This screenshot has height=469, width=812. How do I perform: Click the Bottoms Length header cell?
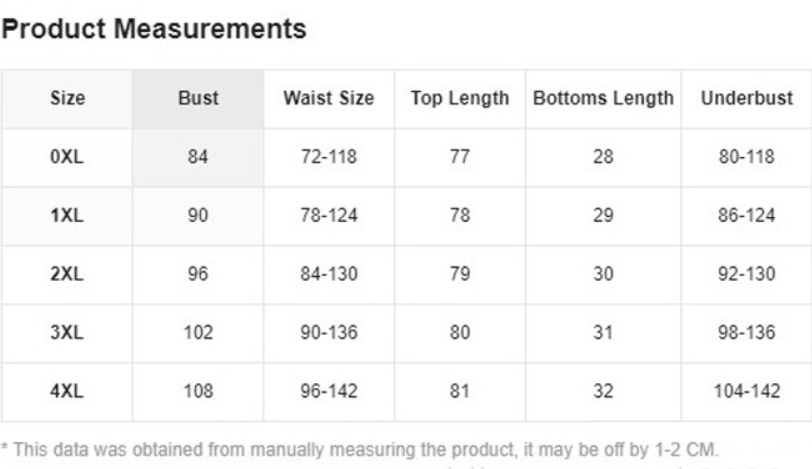coord(603,98)
